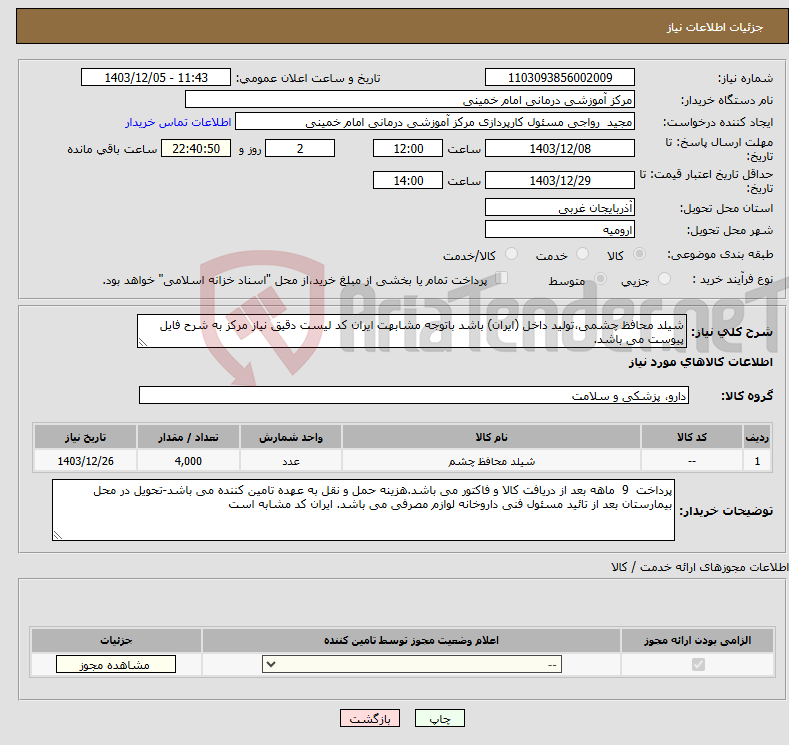
Task: Click the delivery province field آذربایجان غربی
Action: click(560, 207)
